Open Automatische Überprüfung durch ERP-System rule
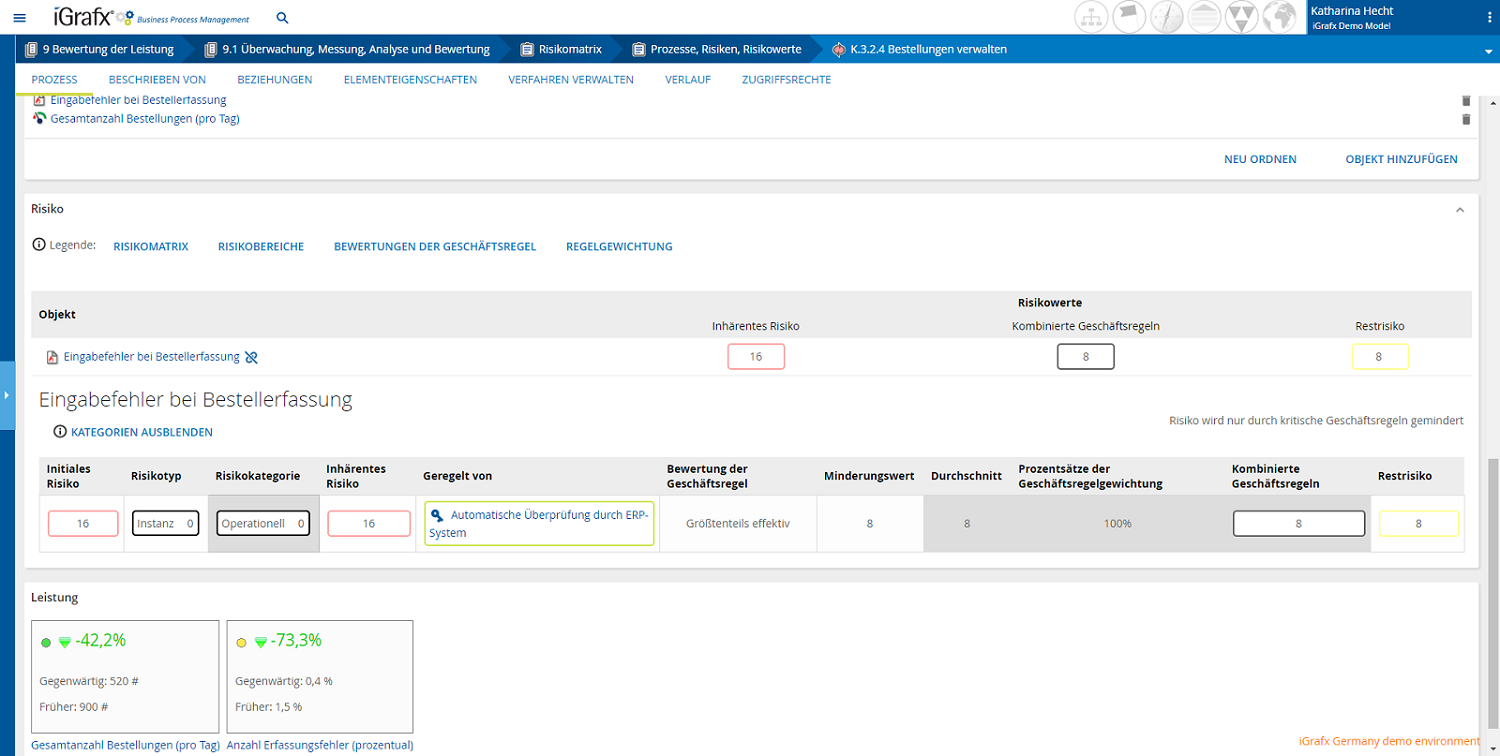Viewport: 1500px width, 756px height. coord(539,524)
